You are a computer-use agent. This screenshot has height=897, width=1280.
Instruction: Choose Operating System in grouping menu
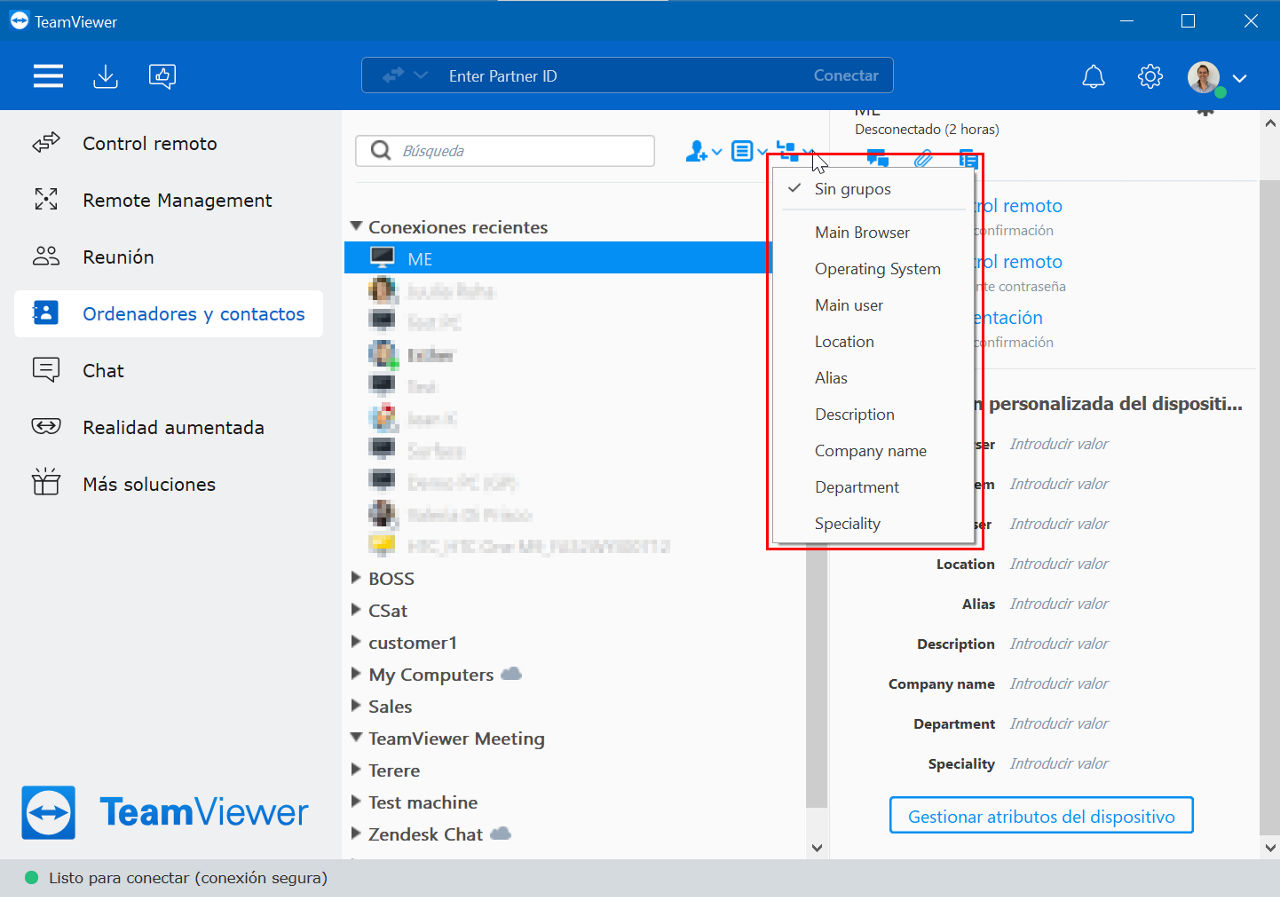click(873, 269)
